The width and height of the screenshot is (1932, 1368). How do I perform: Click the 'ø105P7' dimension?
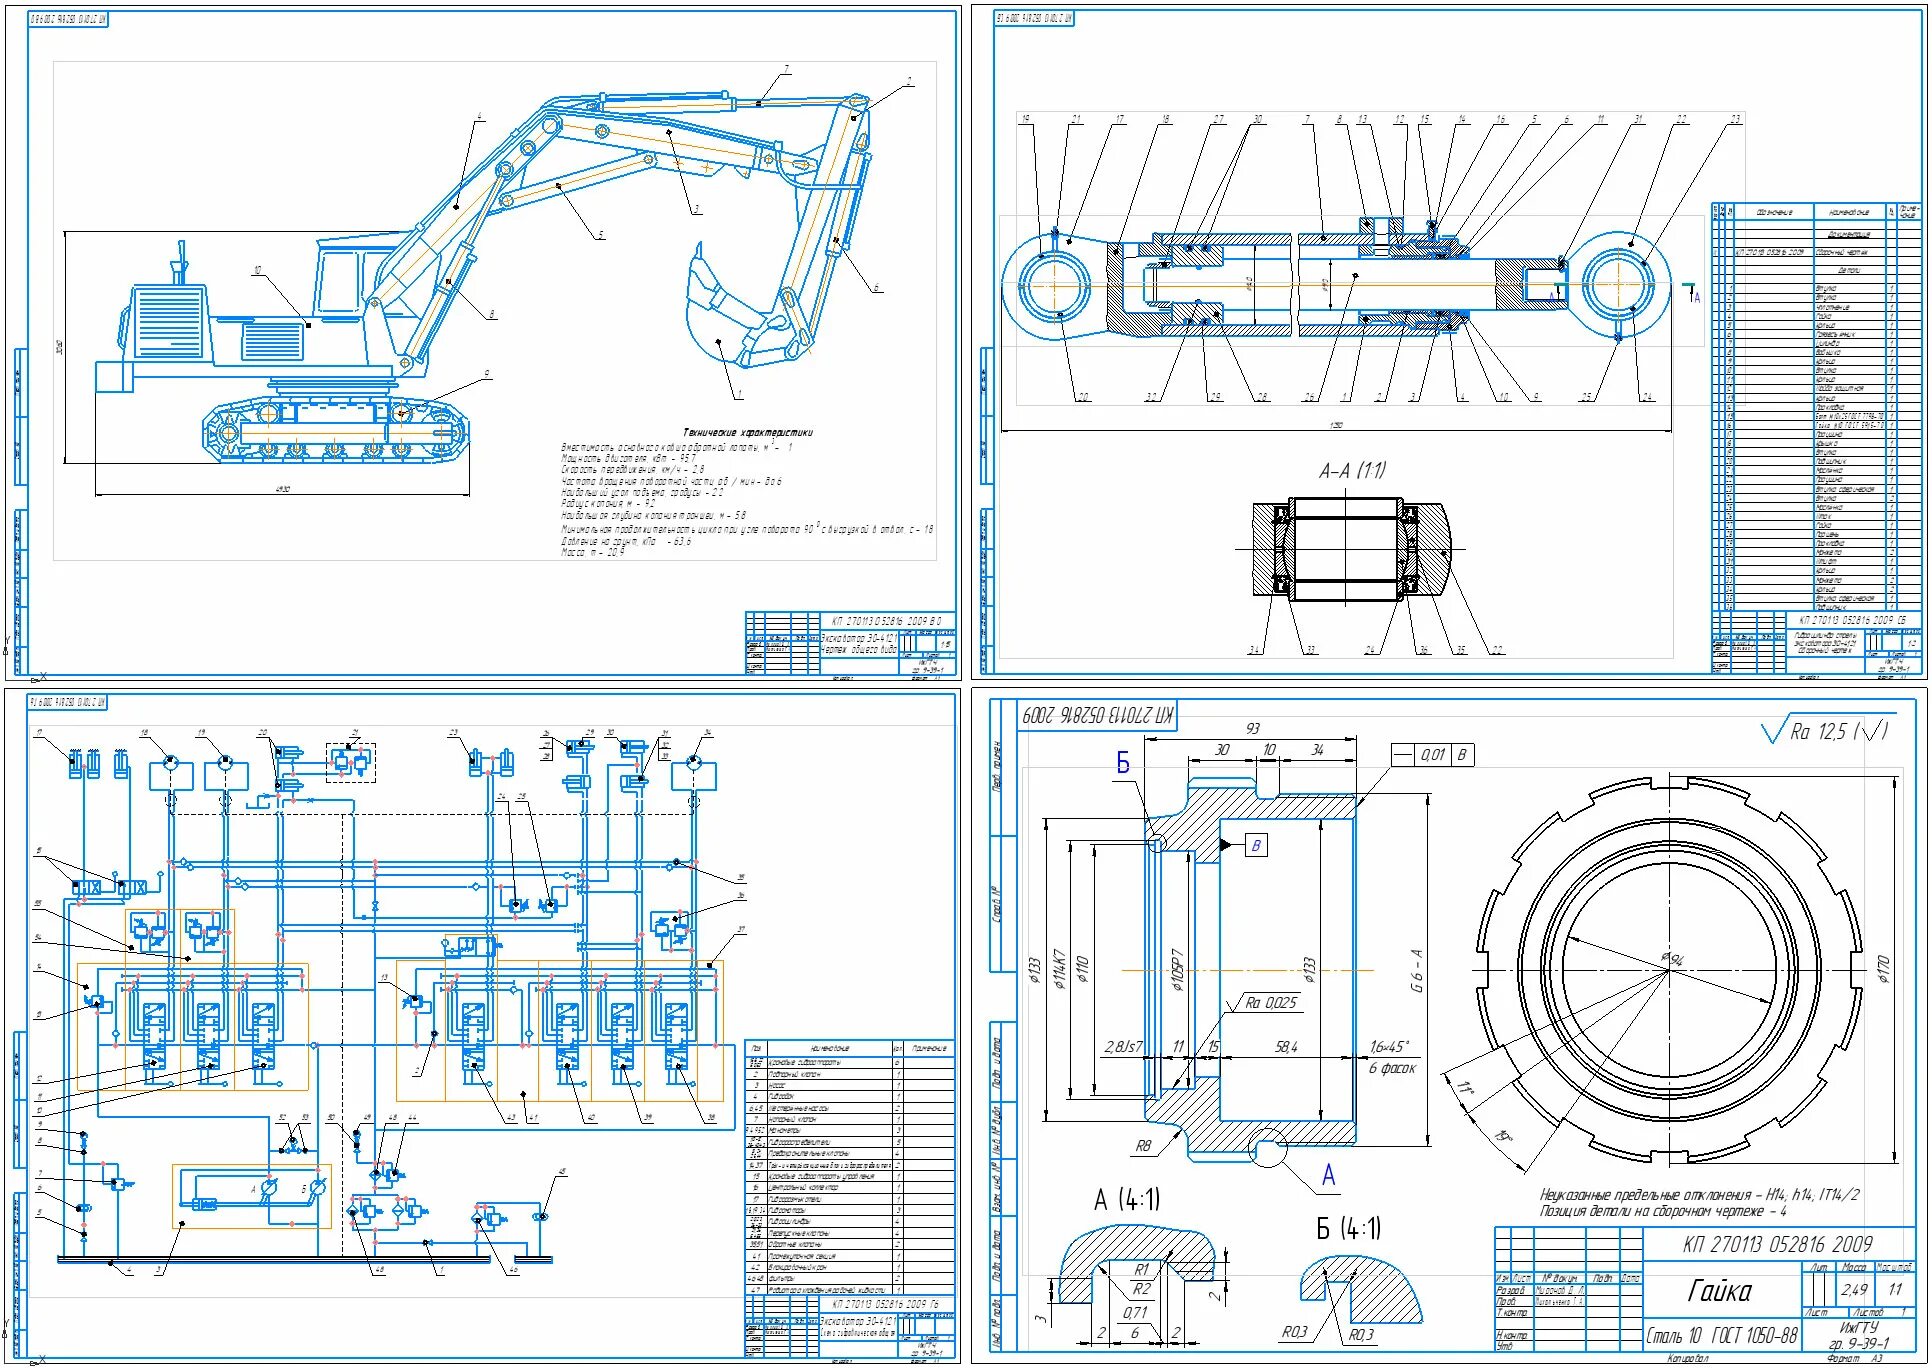1177,969
